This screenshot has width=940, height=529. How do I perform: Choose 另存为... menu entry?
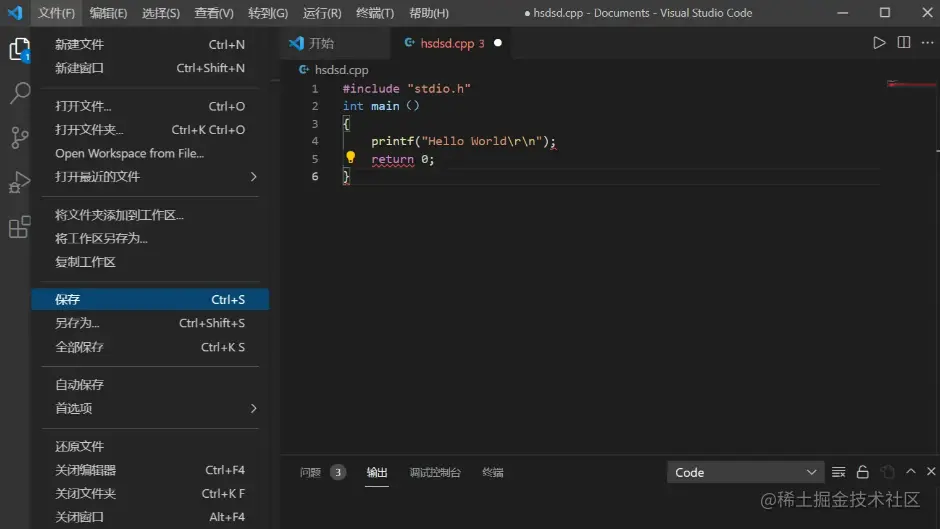click(150, 323)
